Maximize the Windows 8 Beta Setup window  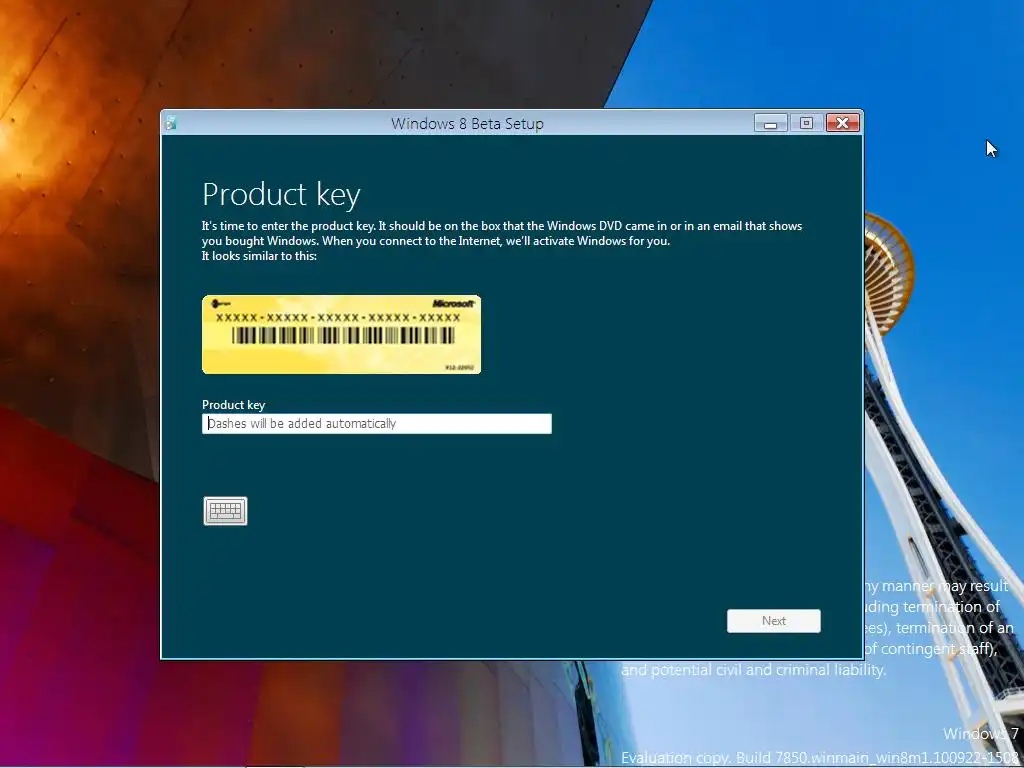[807, 123]
